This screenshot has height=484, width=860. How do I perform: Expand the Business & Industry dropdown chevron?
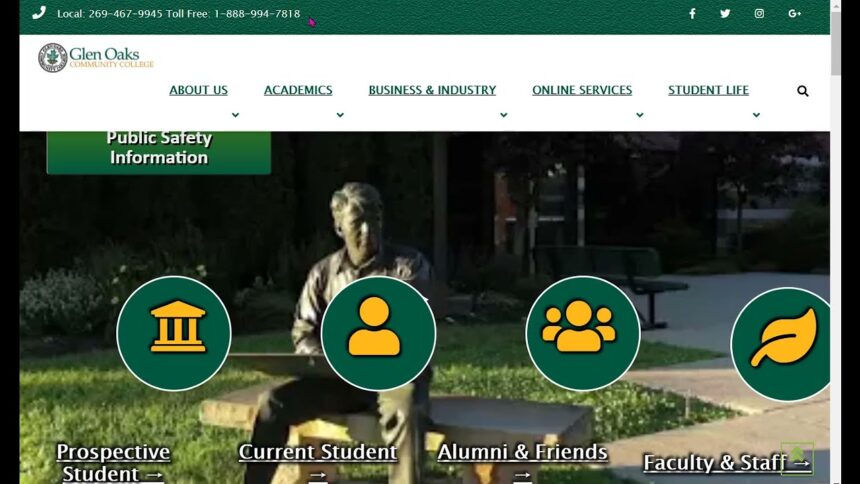pyautogui.click(x=503, y=115)
